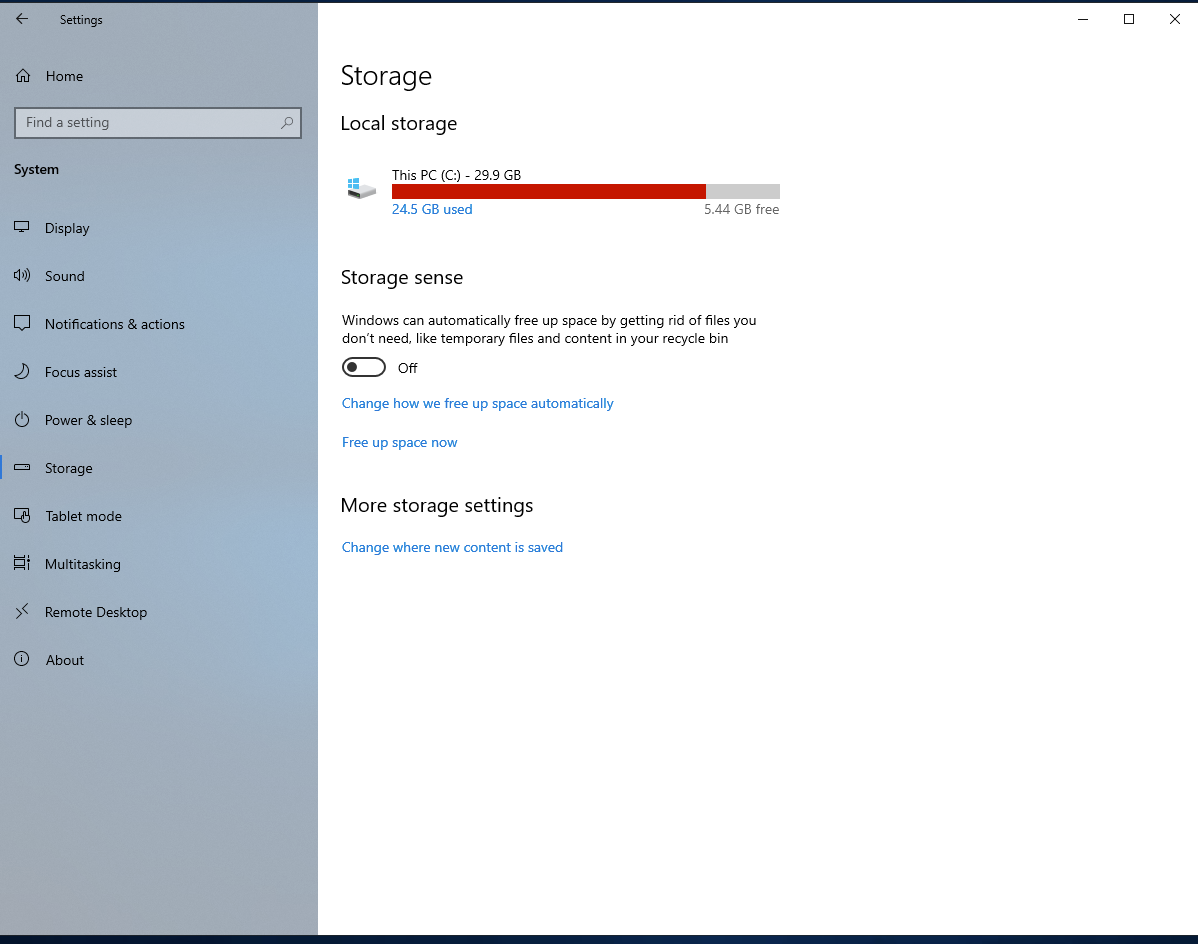Click the Storage drive icon in sidebar
The image size is (1198, 944).
(x=22, y=467)
